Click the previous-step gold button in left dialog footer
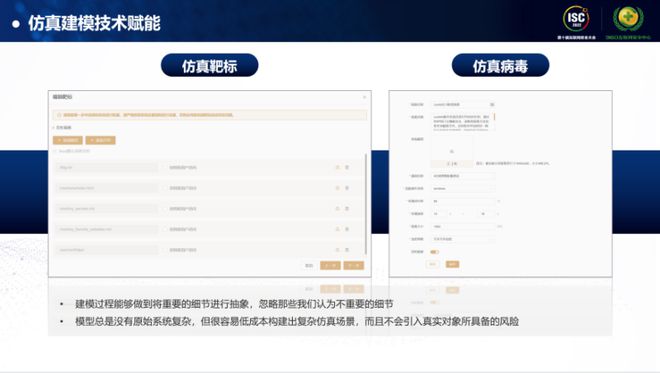The width and height of the screenshot is (660, 373). (x=330, y=266)
